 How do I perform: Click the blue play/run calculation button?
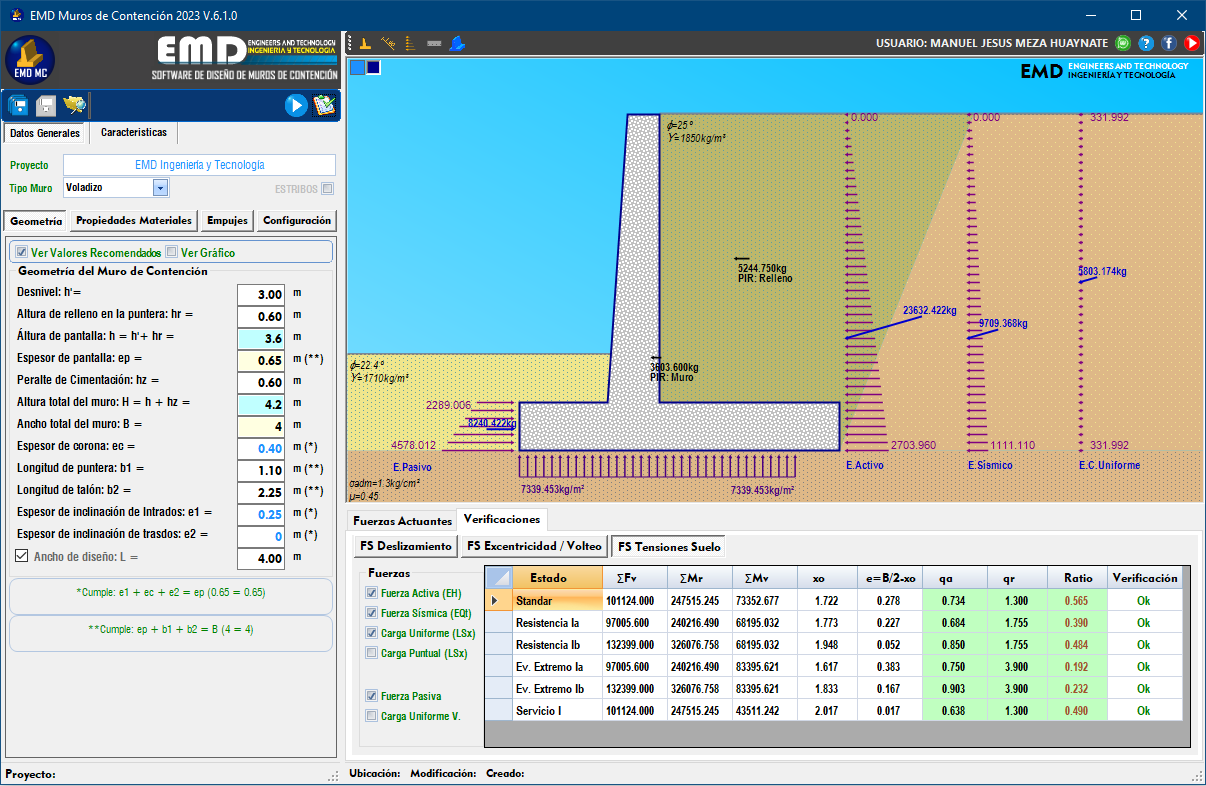click(x=296, y=105)
